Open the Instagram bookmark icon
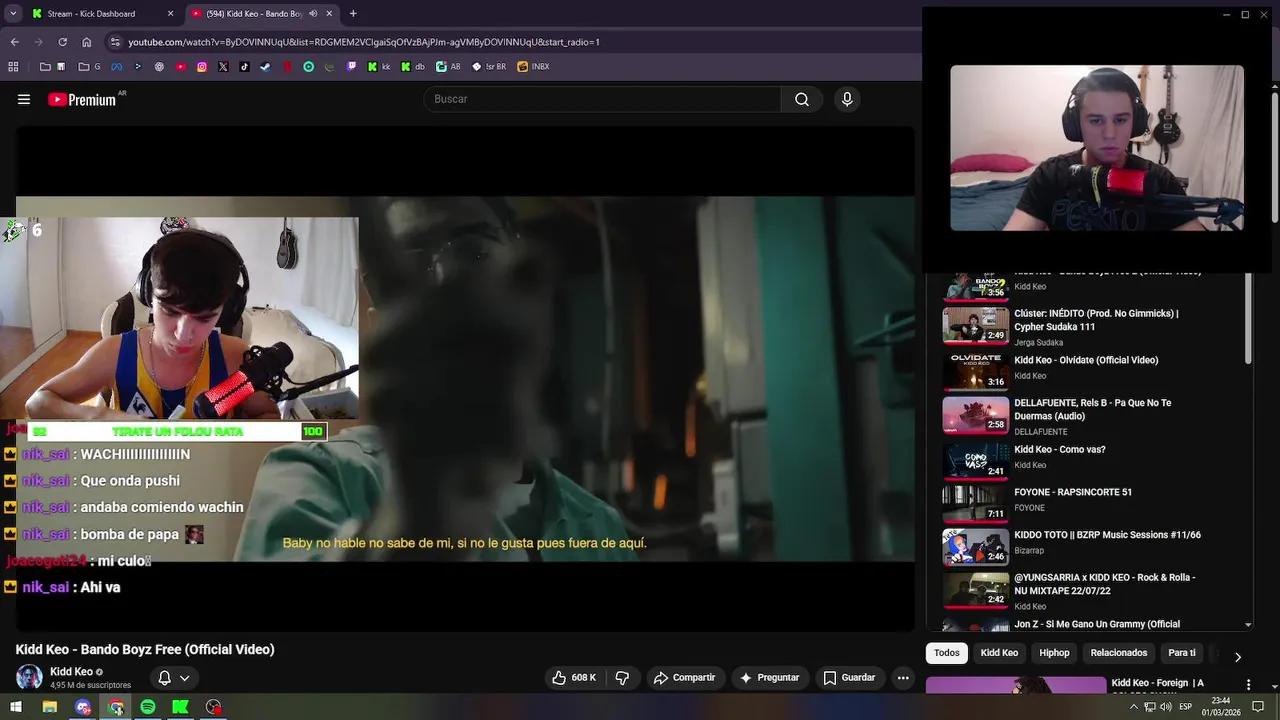1280x720 pixels. pos(202,67)
